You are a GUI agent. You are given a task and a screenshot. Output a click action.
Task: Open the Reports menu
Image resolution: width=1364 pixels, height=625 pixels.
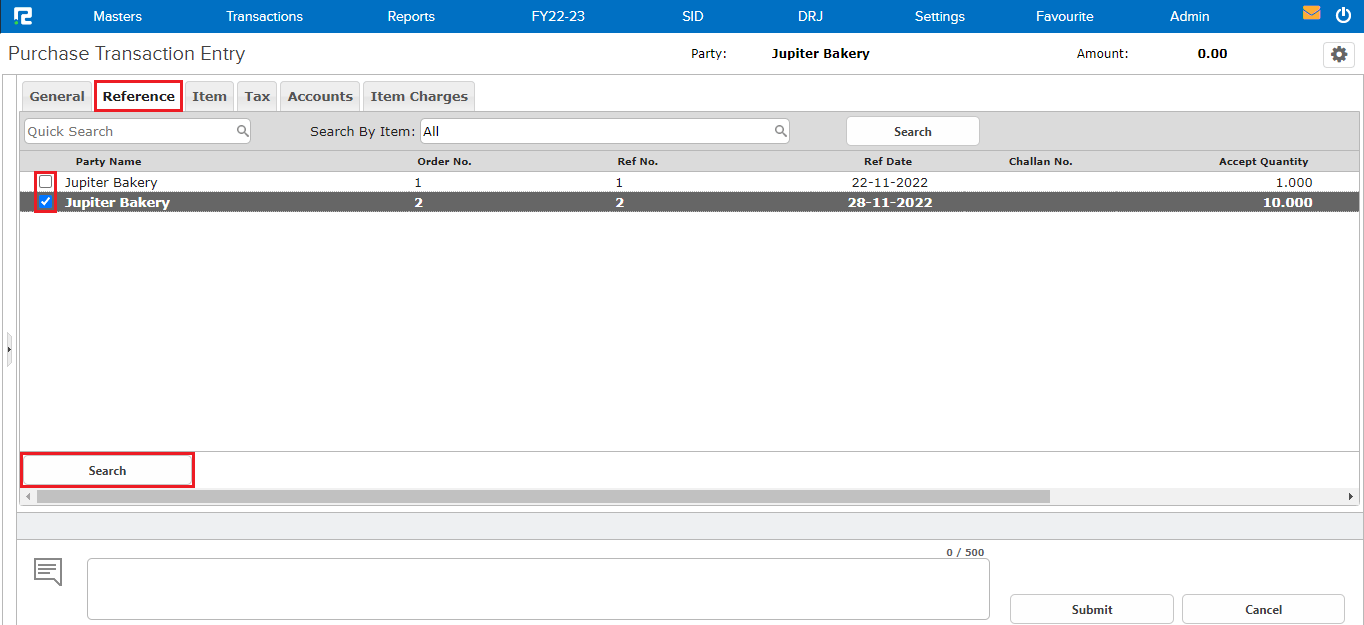[x=410, y=16]
